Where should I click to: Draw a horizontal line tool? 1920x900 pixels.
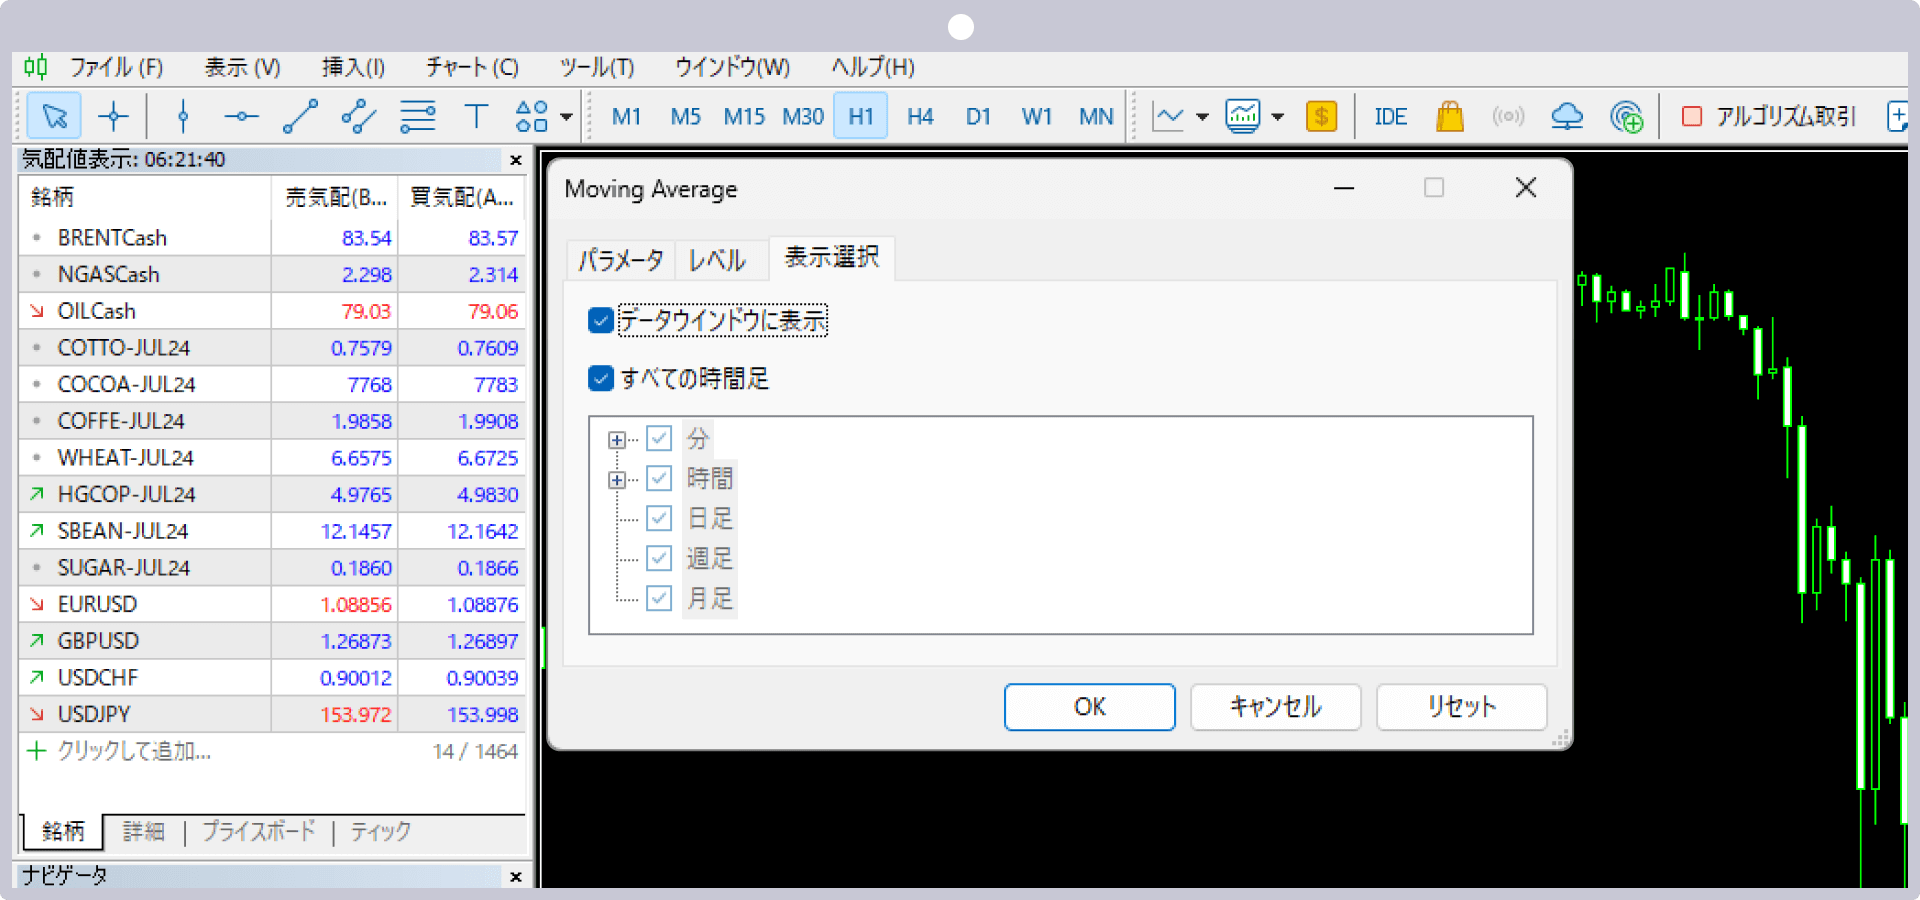[241, 117]
